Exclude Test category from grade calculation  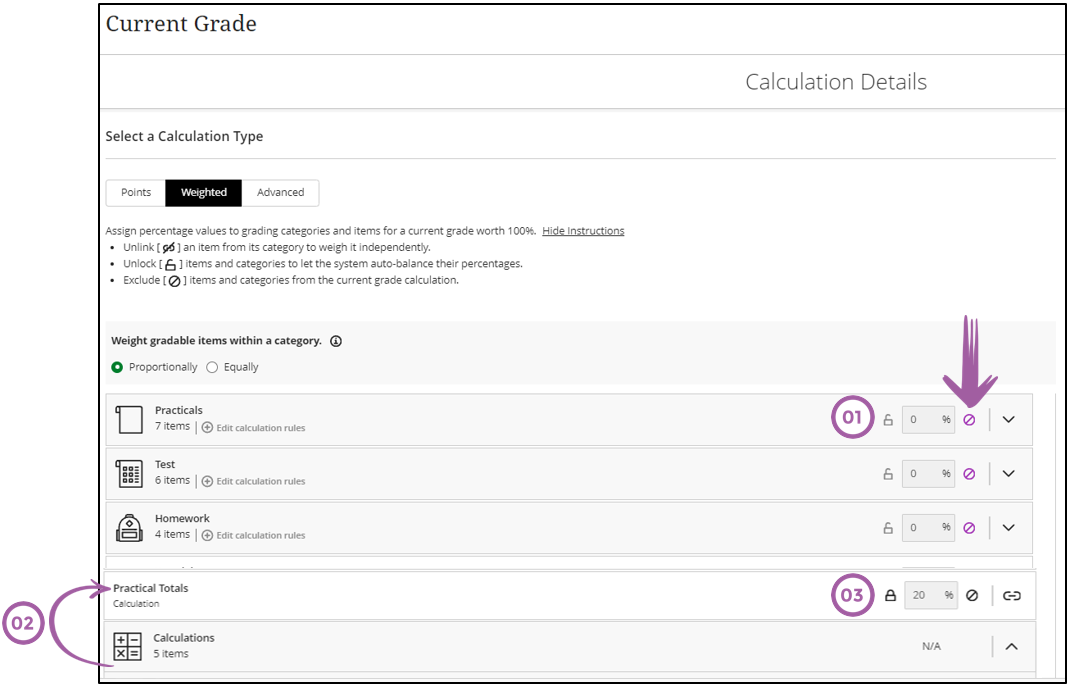[x=969, y=473]
